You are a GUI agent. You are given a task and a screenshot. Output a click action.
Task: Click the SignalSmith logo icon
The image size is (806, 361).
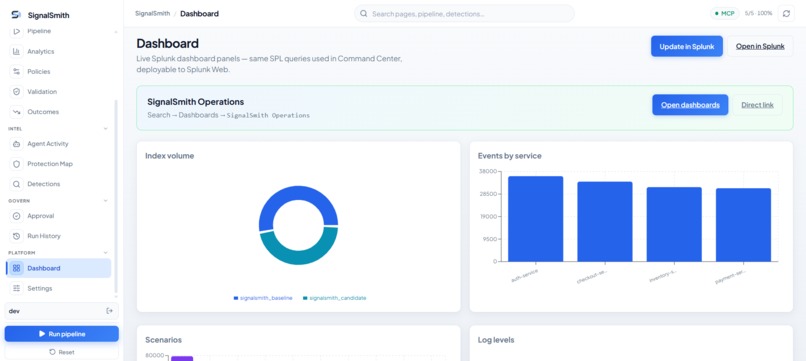(x=16, y=15)
